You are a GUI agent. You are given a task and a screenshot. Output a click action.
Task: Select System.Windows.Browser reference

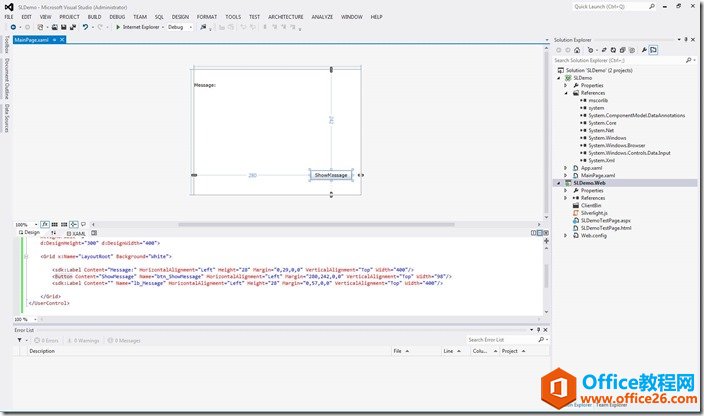616,145
